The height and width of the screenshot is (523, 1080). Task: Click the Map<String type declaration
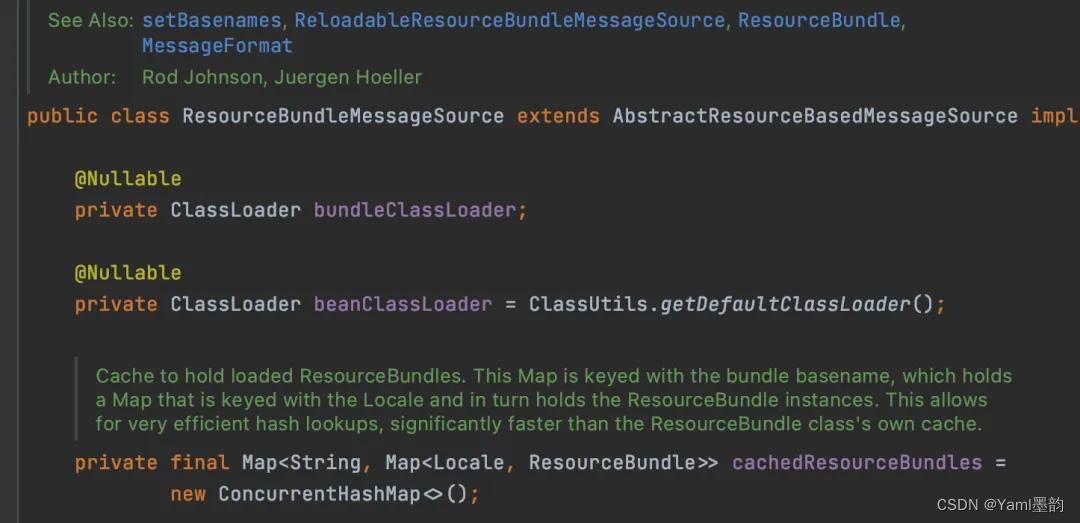point(301,462)
